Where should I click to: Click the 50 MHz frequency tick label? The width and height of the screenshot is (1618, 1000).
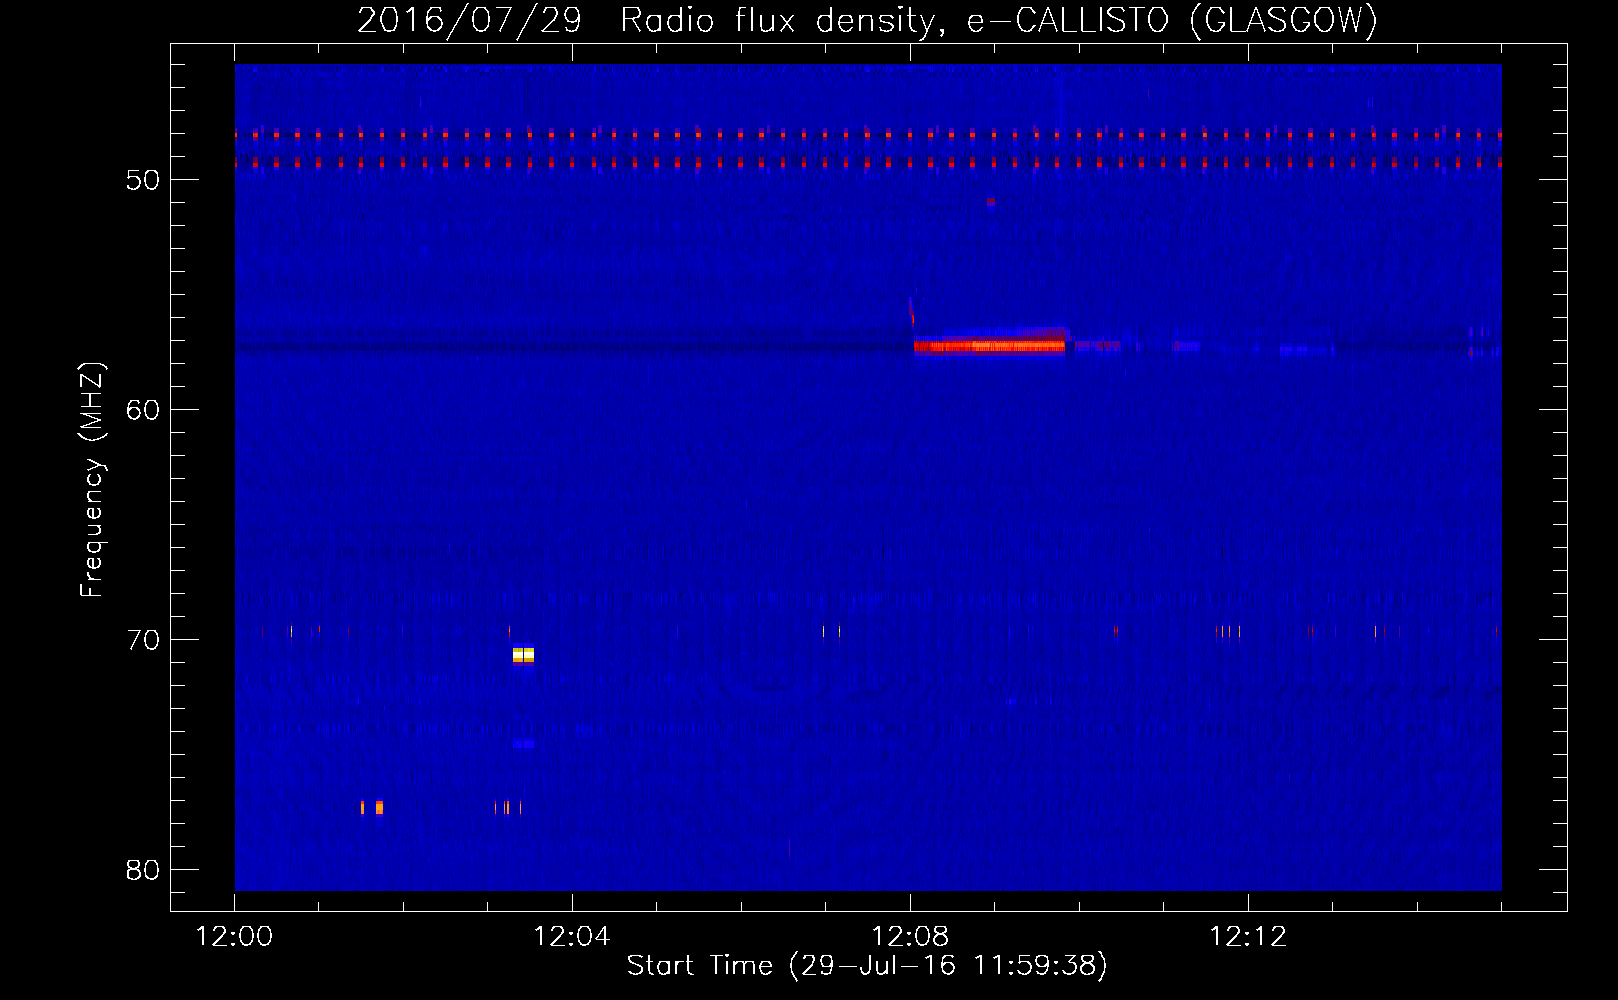pyautogui.click(x=143, y=180)
